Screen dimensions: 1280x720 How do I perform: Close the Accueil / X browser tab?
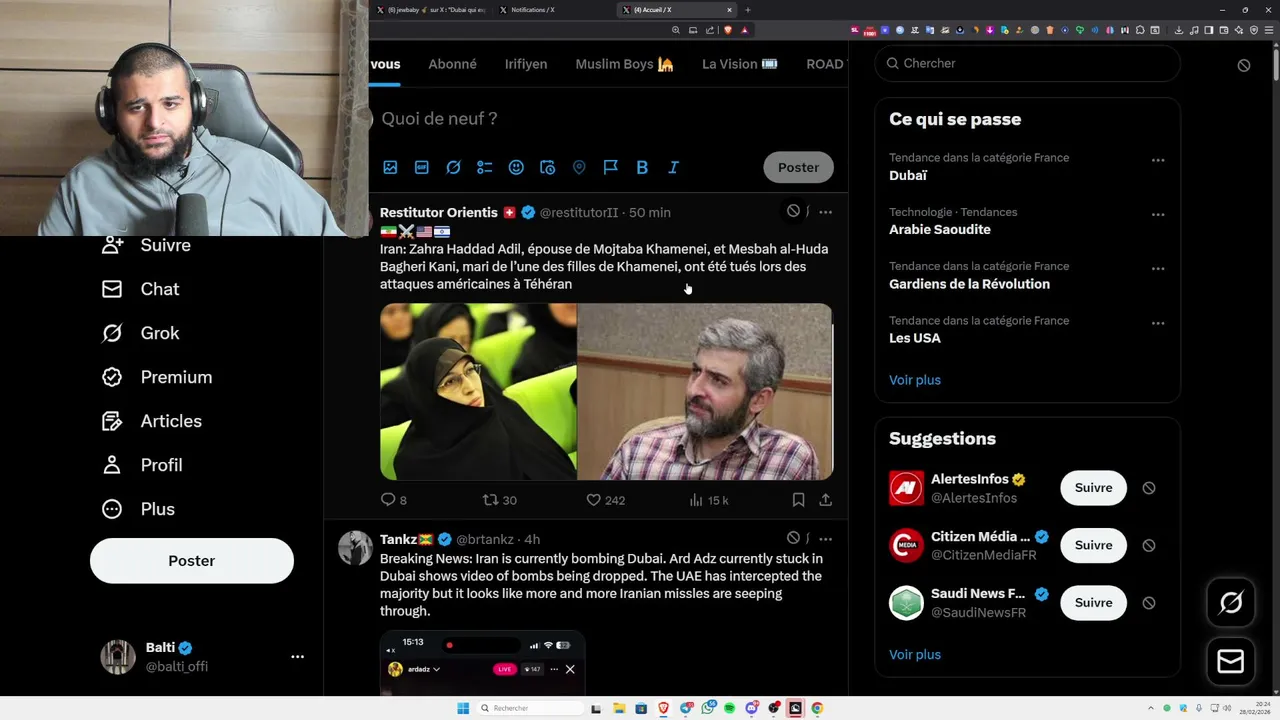(x=729, y=10)
